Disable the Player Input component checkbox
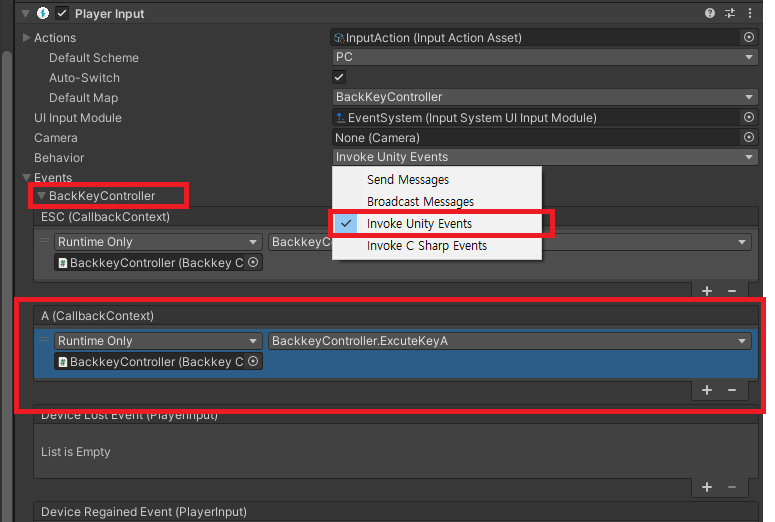 (x=62, y=13)
